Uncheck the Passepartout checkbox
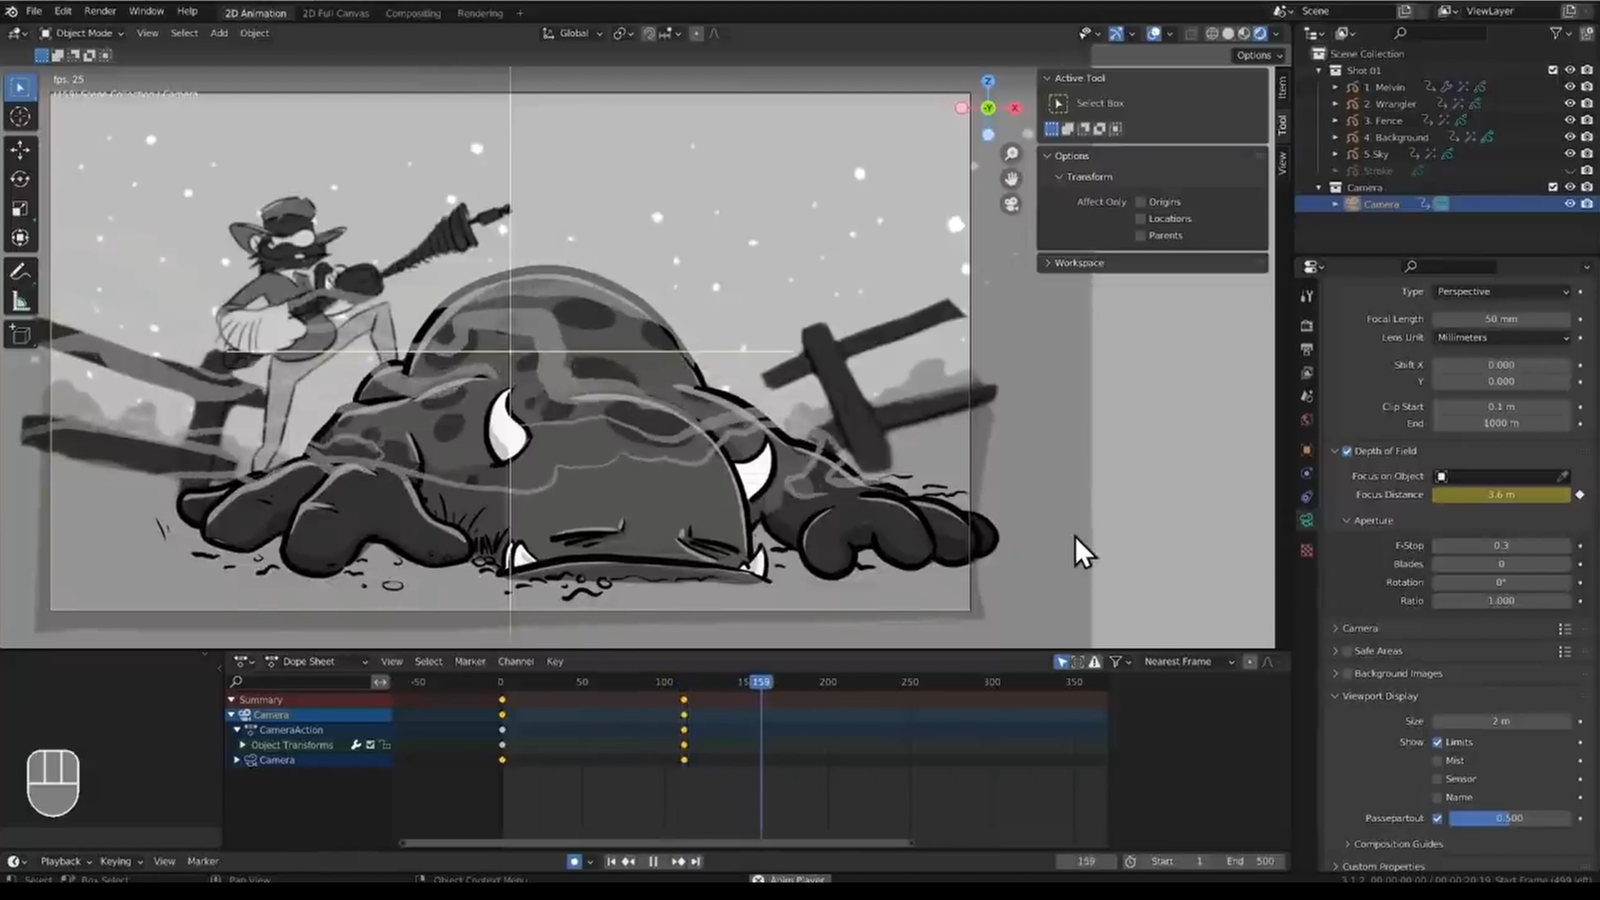Image resolution: width=1600 pixels, height=900 pixels. (x=1437, y=818)
